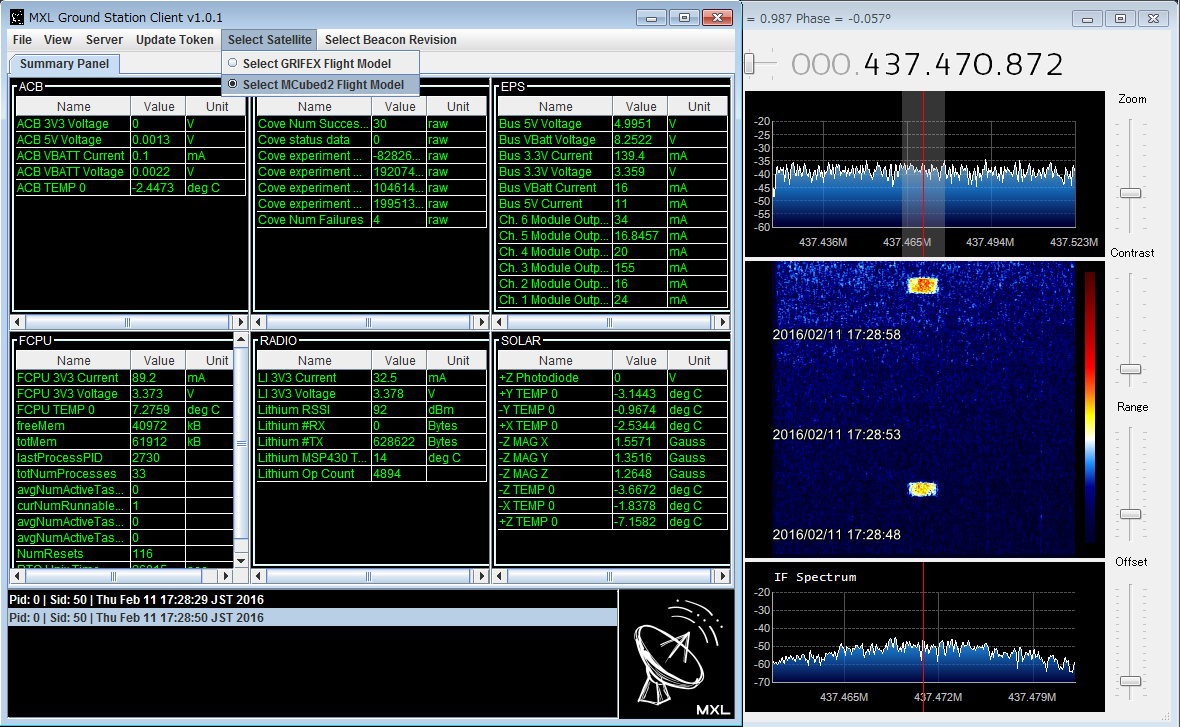The image size is (1180, 727).
Task: Click the SOLAR panel right scroll arrow
Action: 722,576
